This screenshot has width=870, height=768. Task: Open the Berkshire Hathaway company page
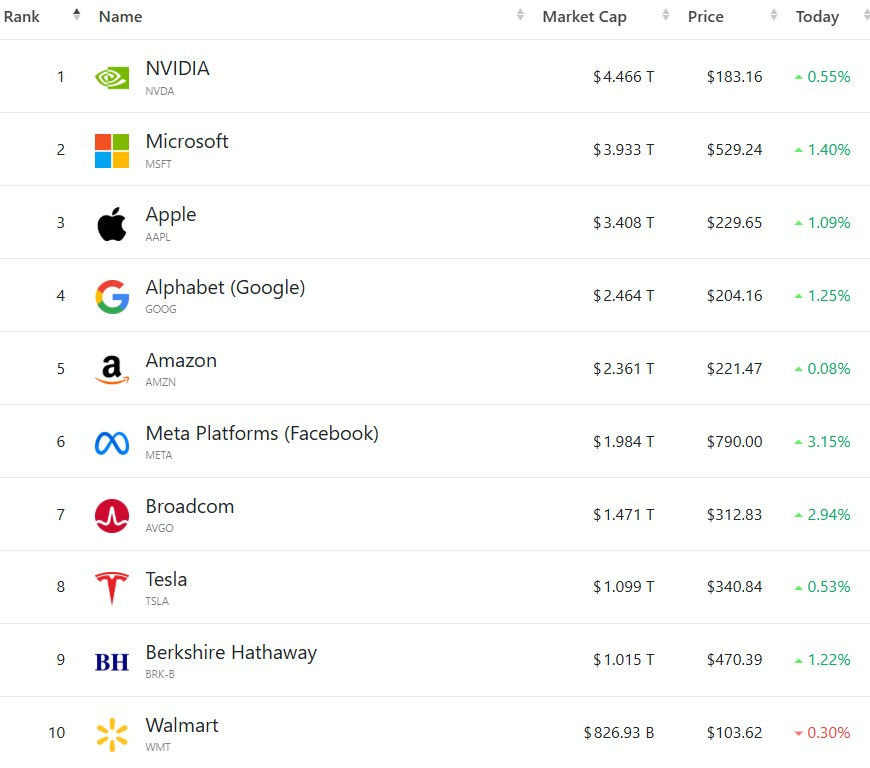[x=231, y=653]
